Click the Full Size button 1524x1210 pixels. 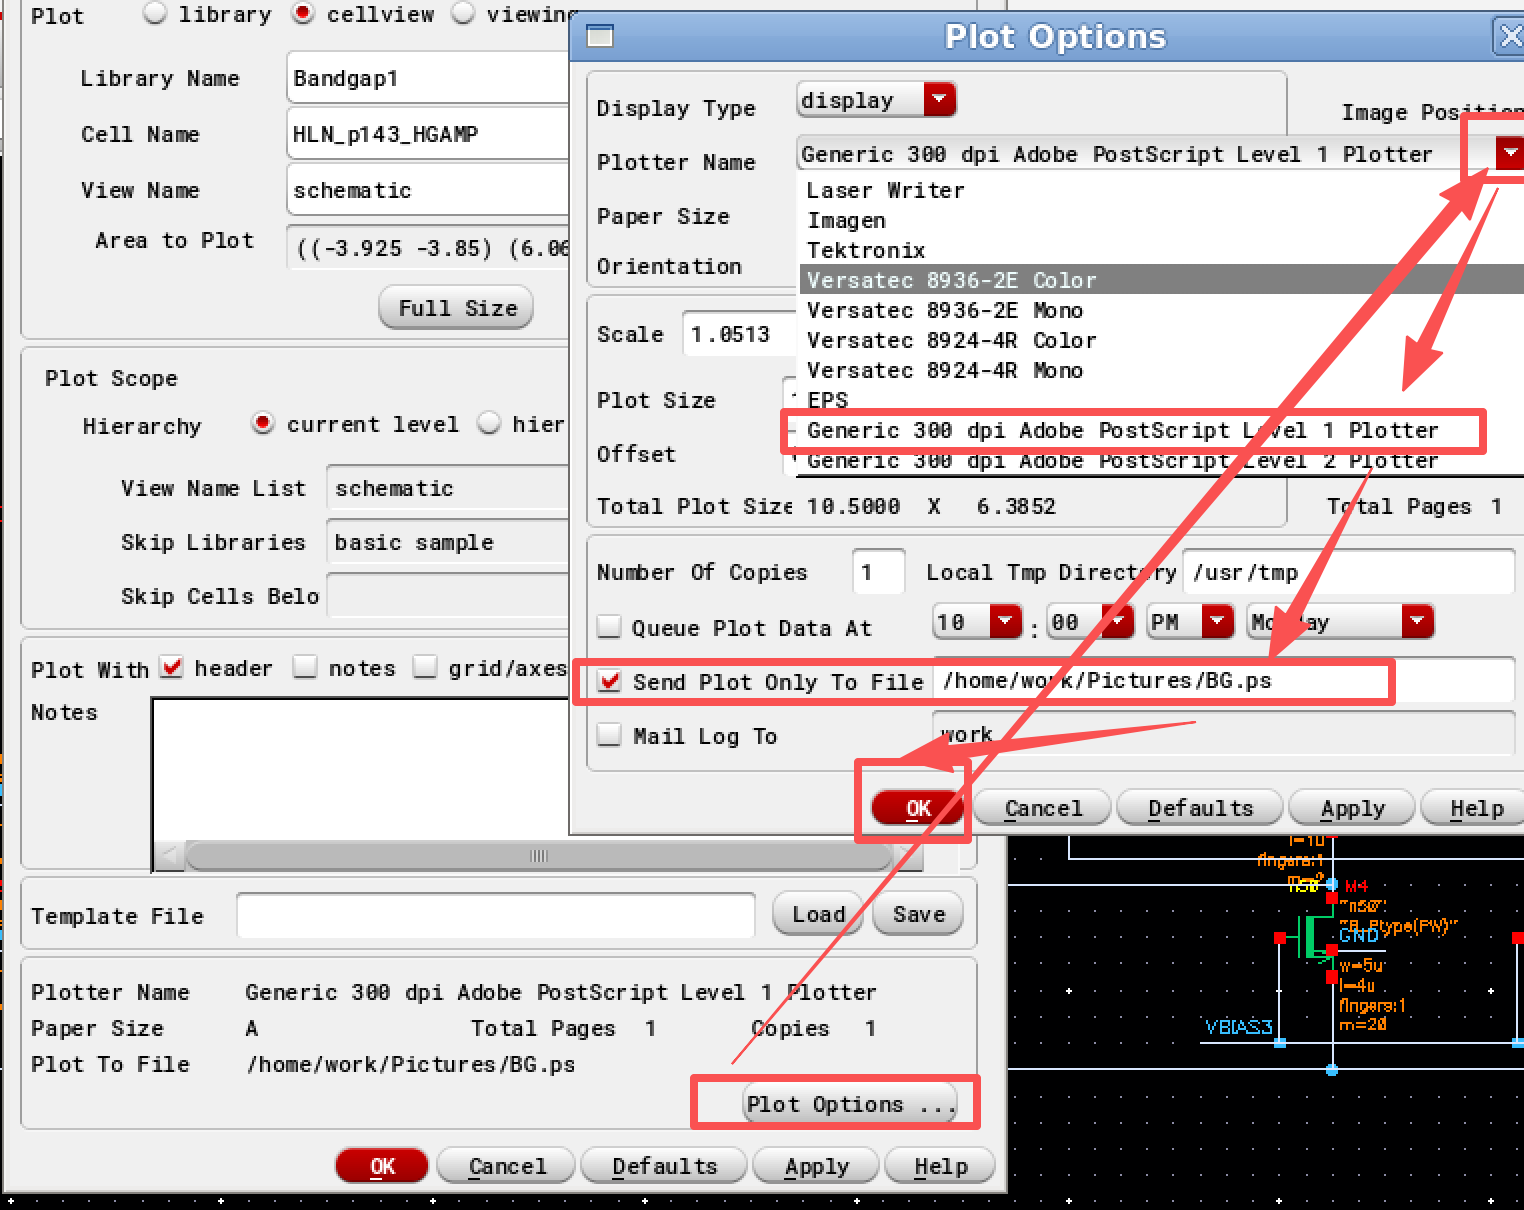tap(456, 307)
